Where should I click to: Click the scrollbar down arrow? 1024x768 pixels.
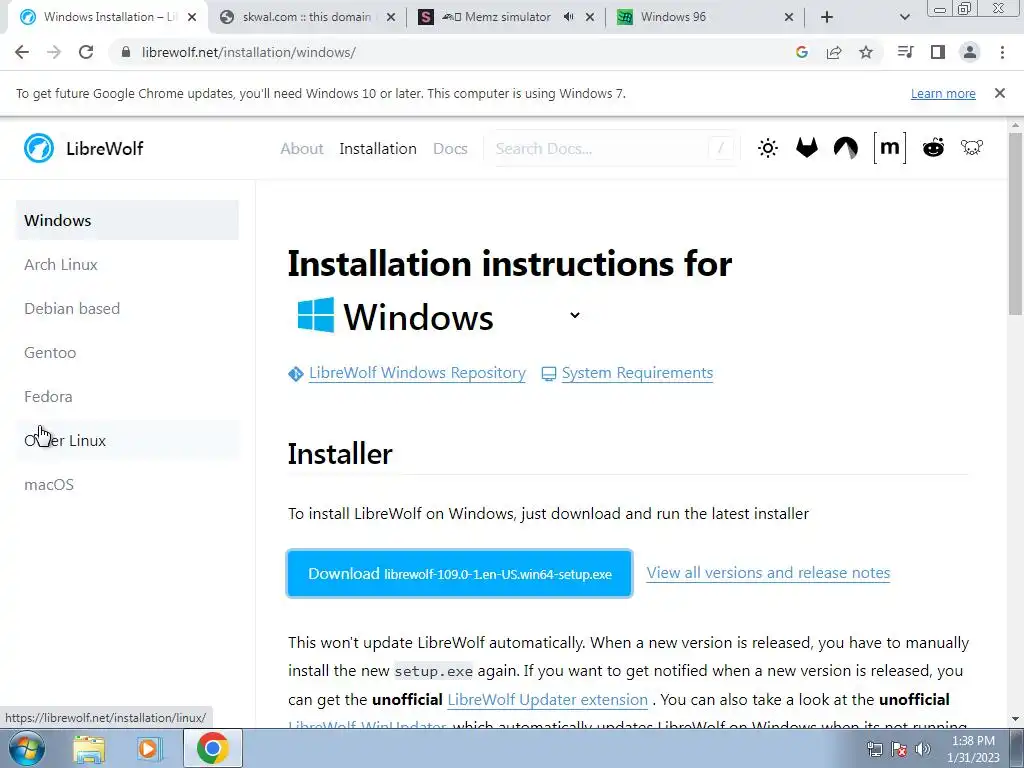[1016, 718]
